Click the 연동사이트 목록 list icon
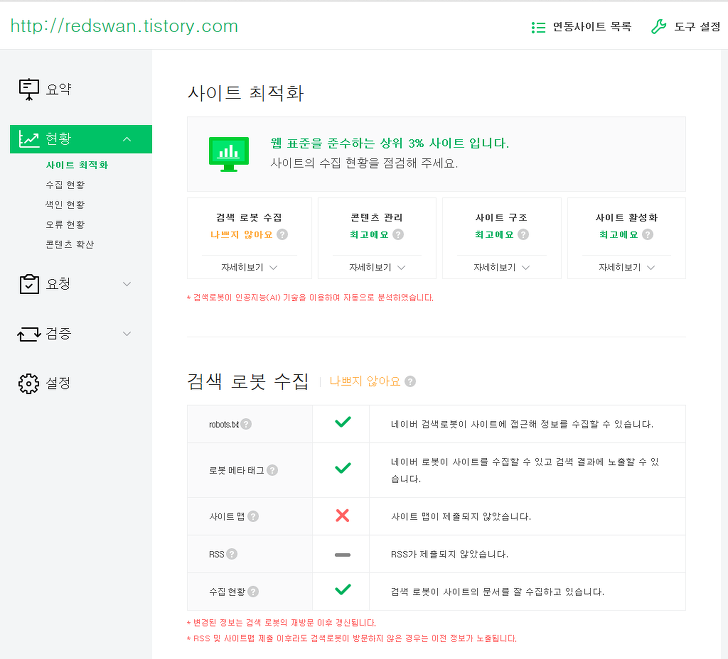Viewport: 728px width, 659px height. click(x=538, y=27)
